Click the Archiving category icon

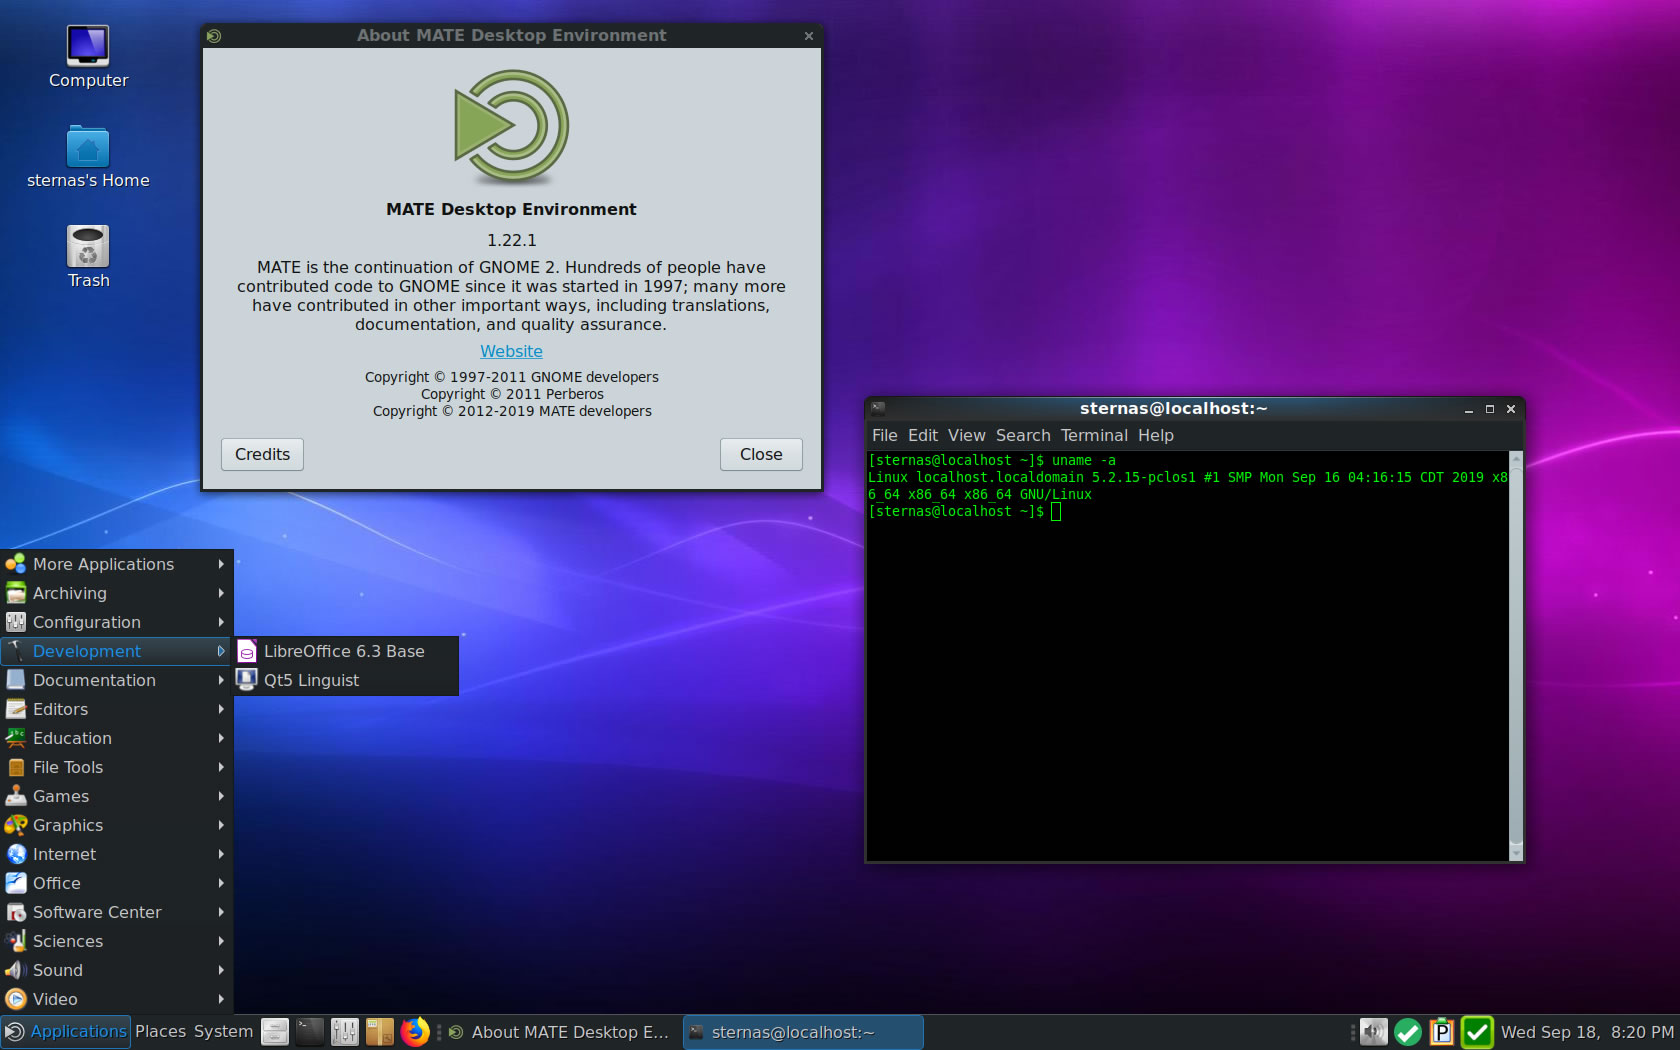[16, 593]
